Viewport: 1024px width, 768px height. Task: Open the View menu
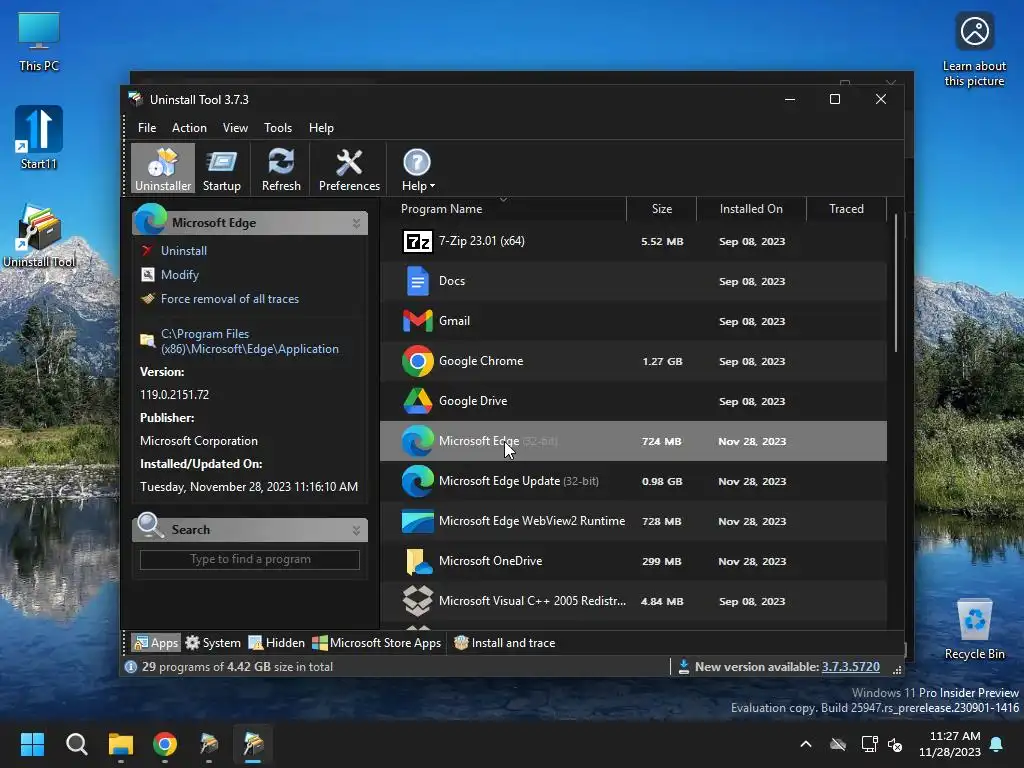pyautogui.click(x=235, y=128)
